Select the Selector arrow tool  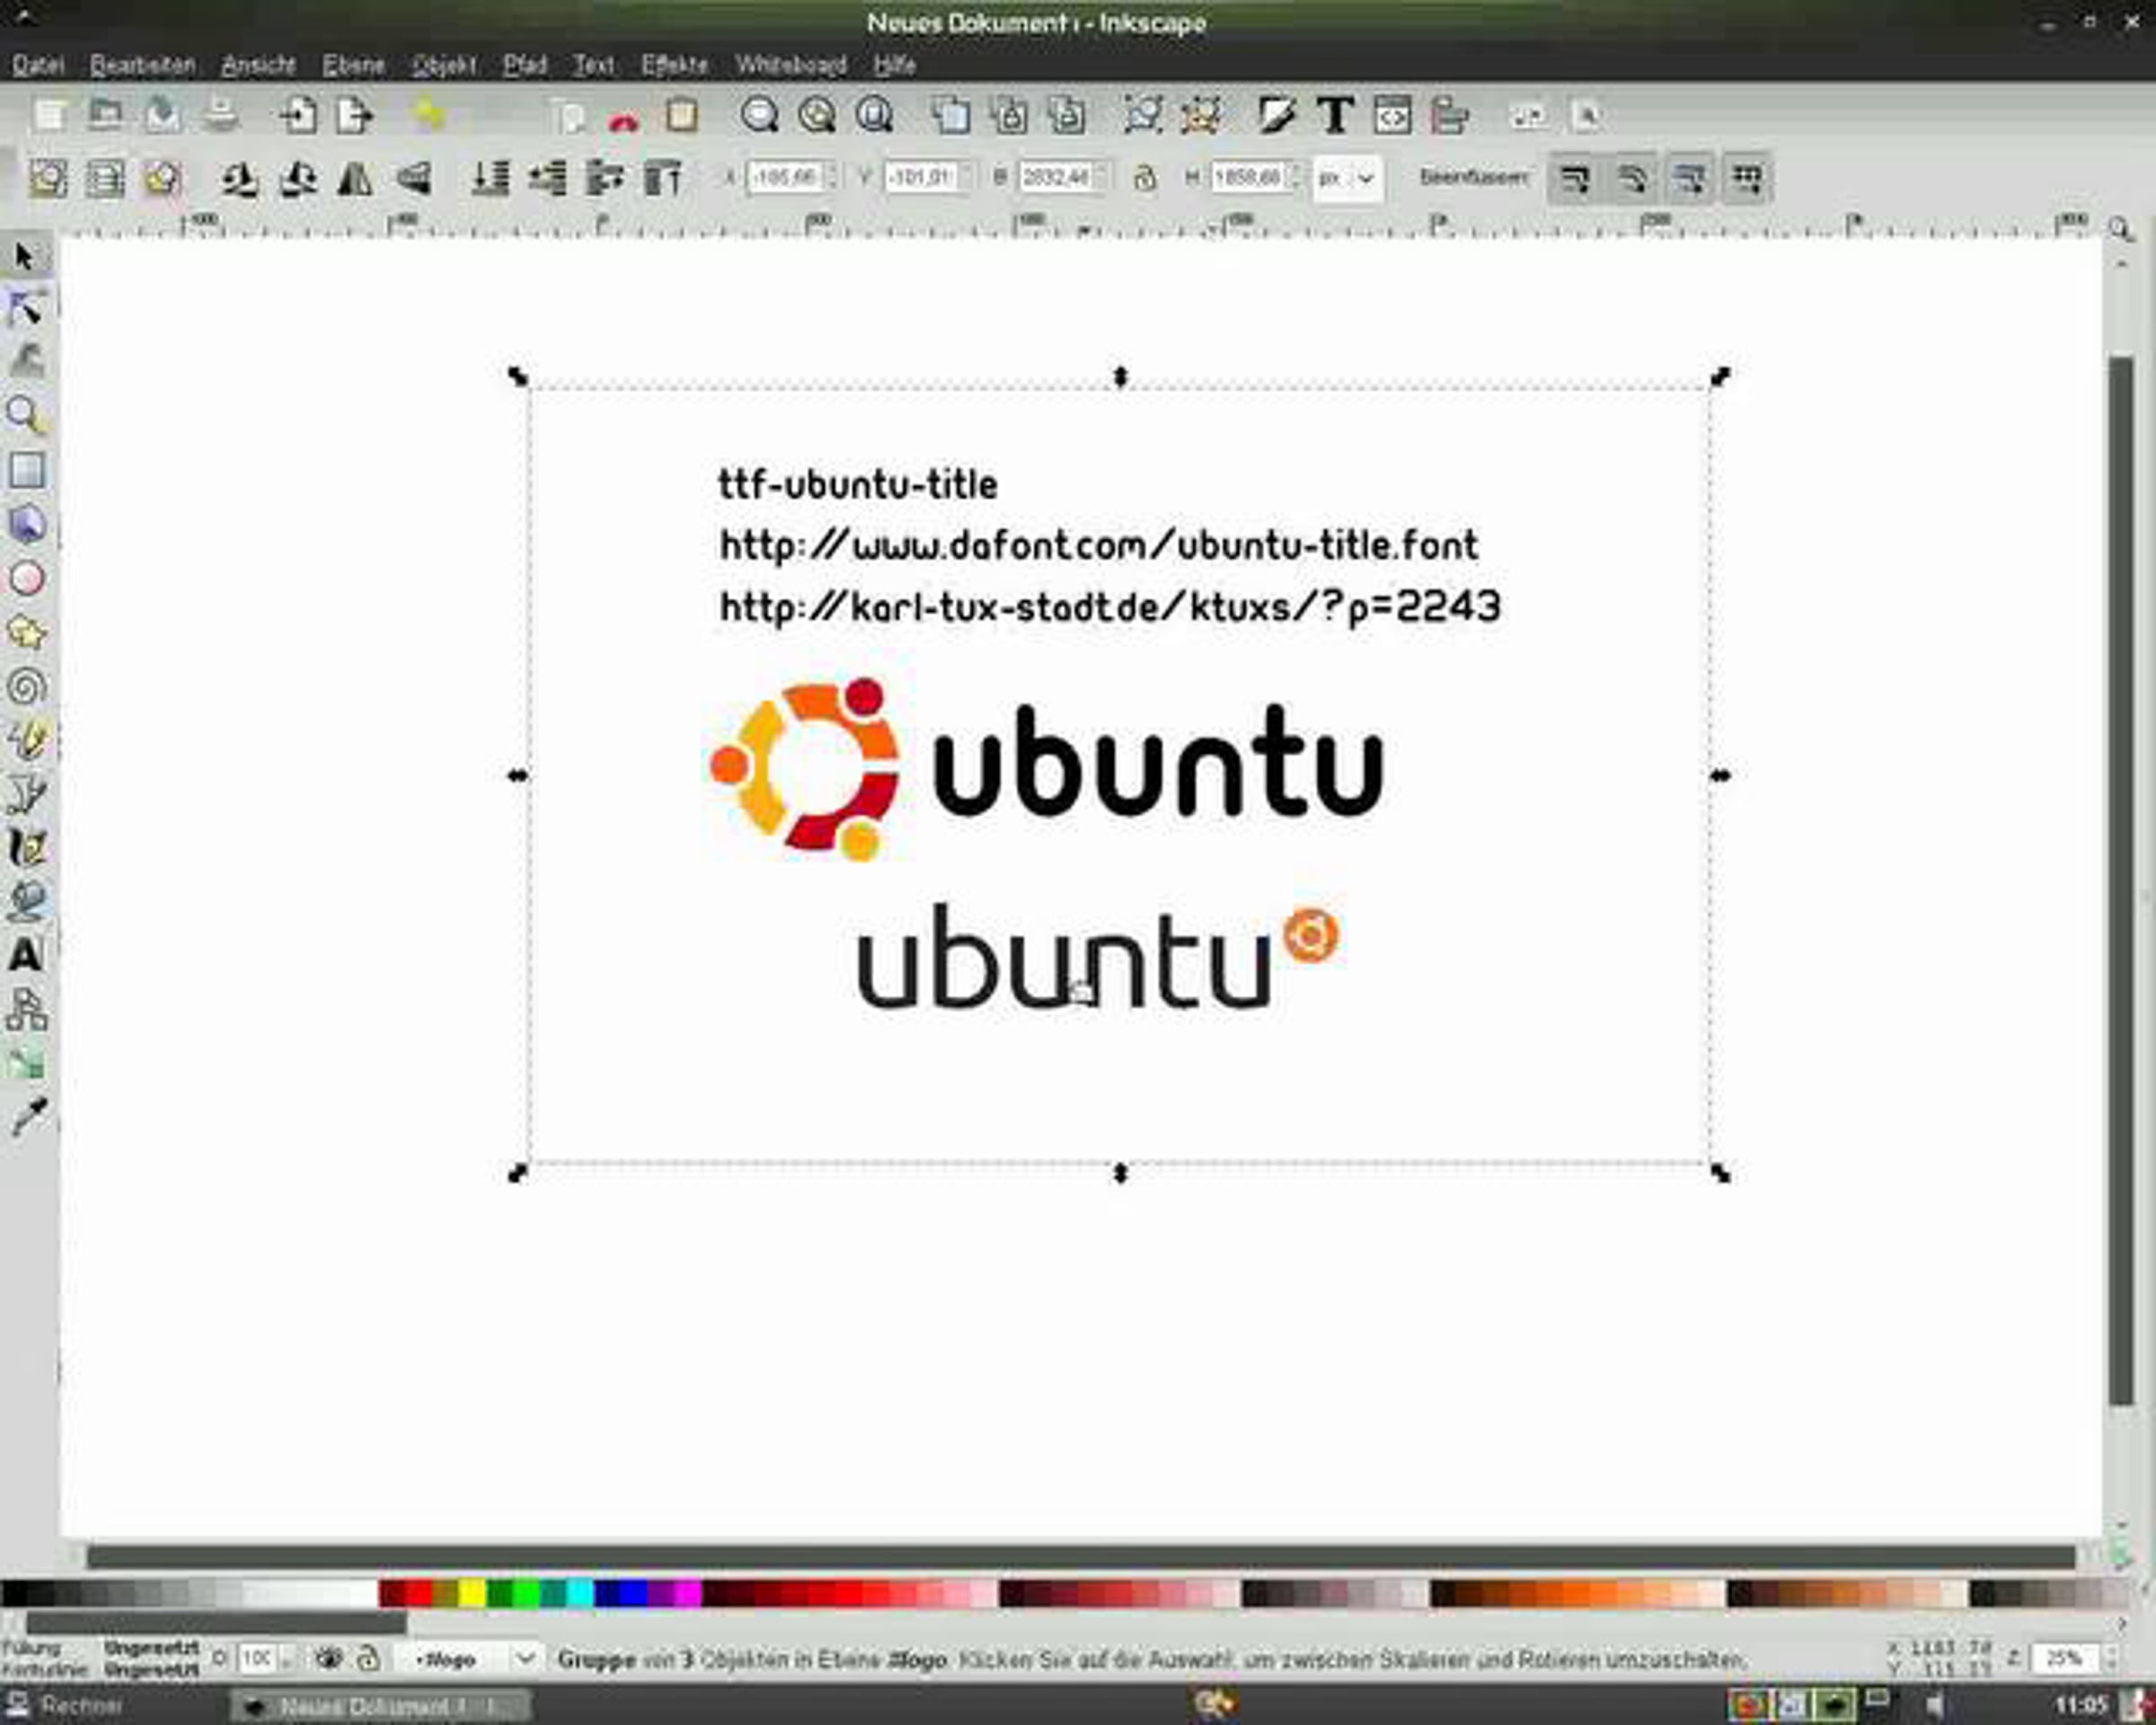[x=26, y=257]
